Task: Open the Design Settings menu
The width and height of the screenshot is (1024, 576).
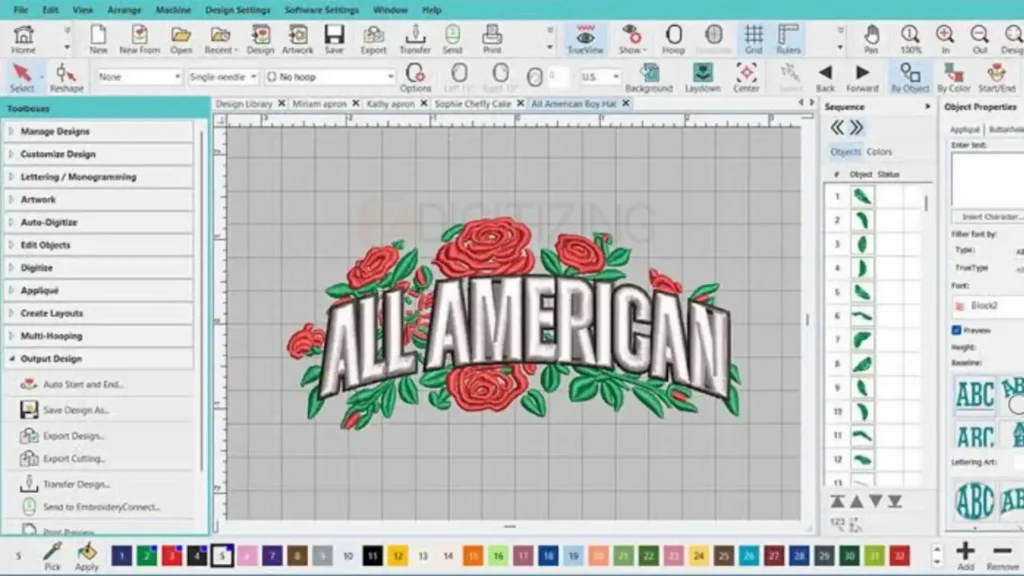Action: coord(238,10)
